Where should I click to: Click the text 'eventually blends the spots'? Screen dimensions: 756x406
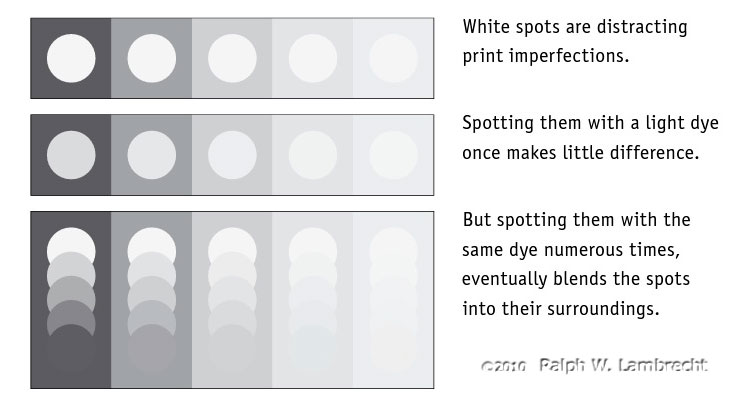pos(576,279)
